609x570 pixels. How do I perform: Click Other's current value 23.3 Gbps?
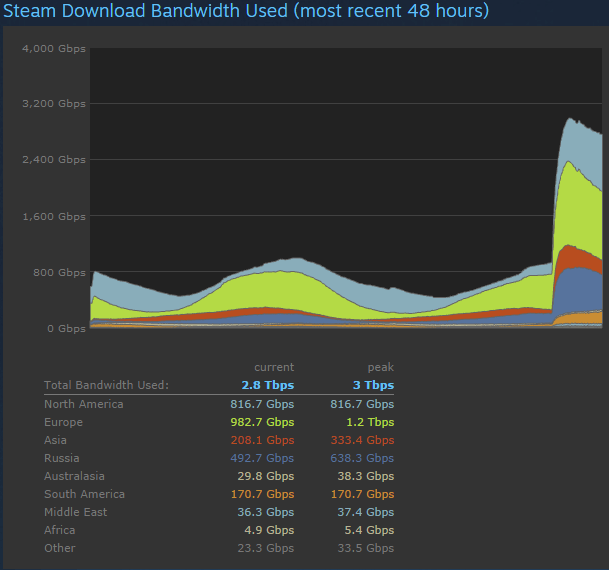tap(266, 548)
